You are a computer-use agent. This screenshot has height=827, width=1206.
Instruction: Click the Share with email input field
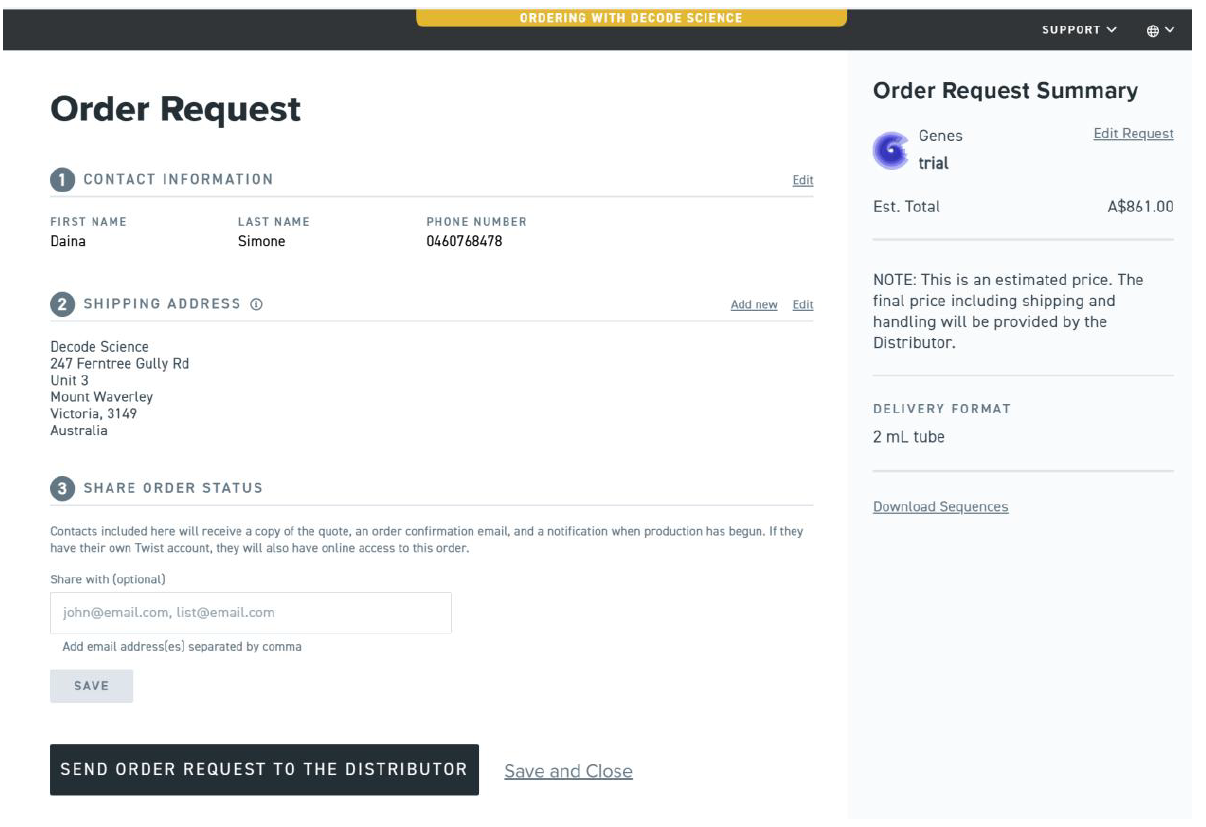250,613
